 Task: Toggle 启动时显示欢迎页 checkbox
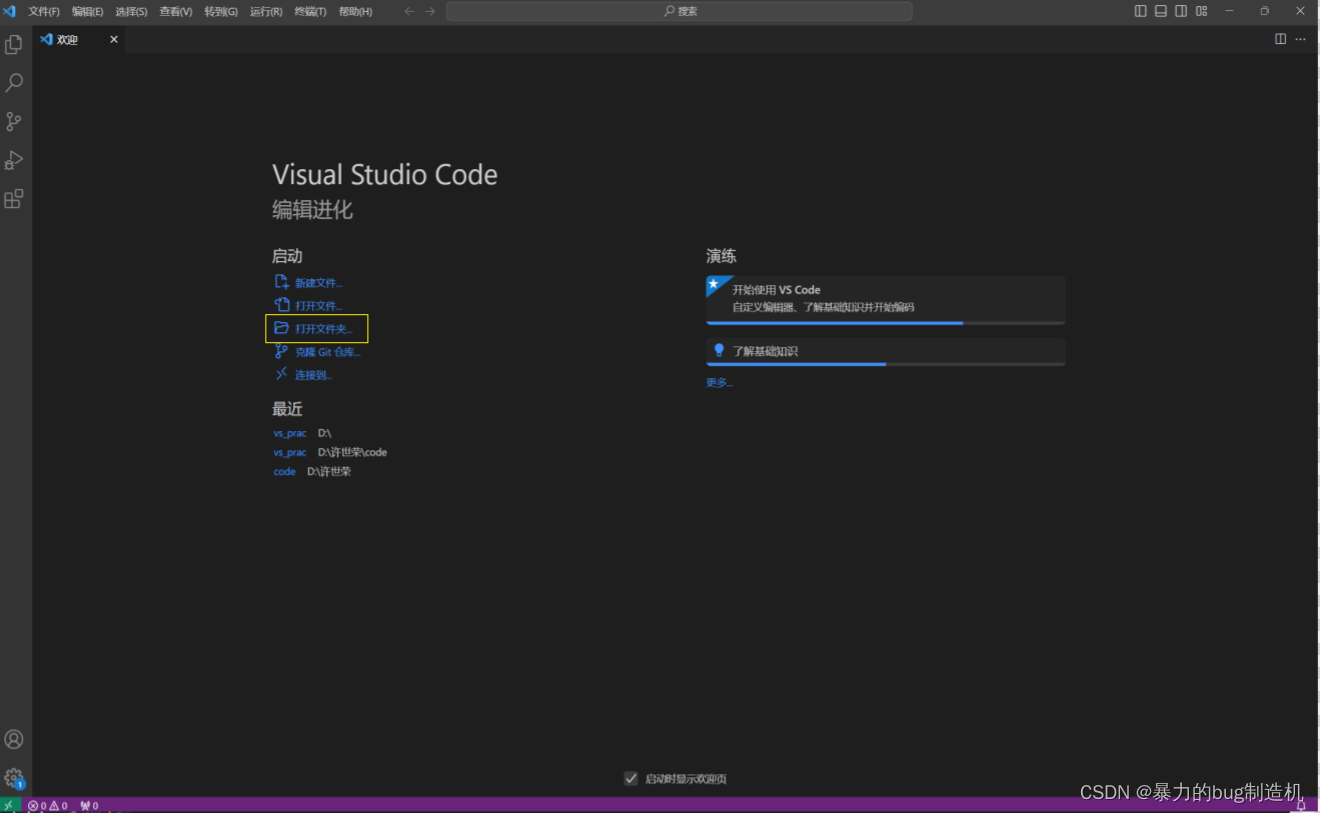631,778
